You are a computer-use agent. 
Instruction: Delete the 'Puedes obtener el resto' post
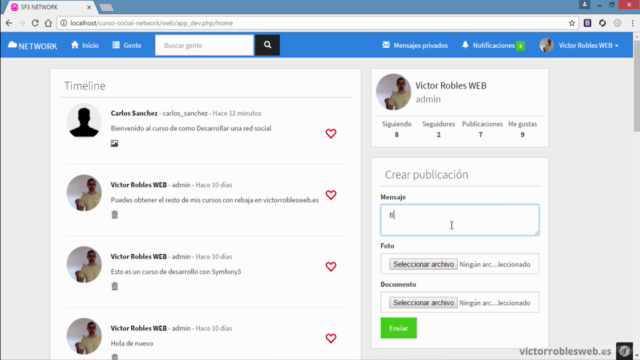pos(115,215)
